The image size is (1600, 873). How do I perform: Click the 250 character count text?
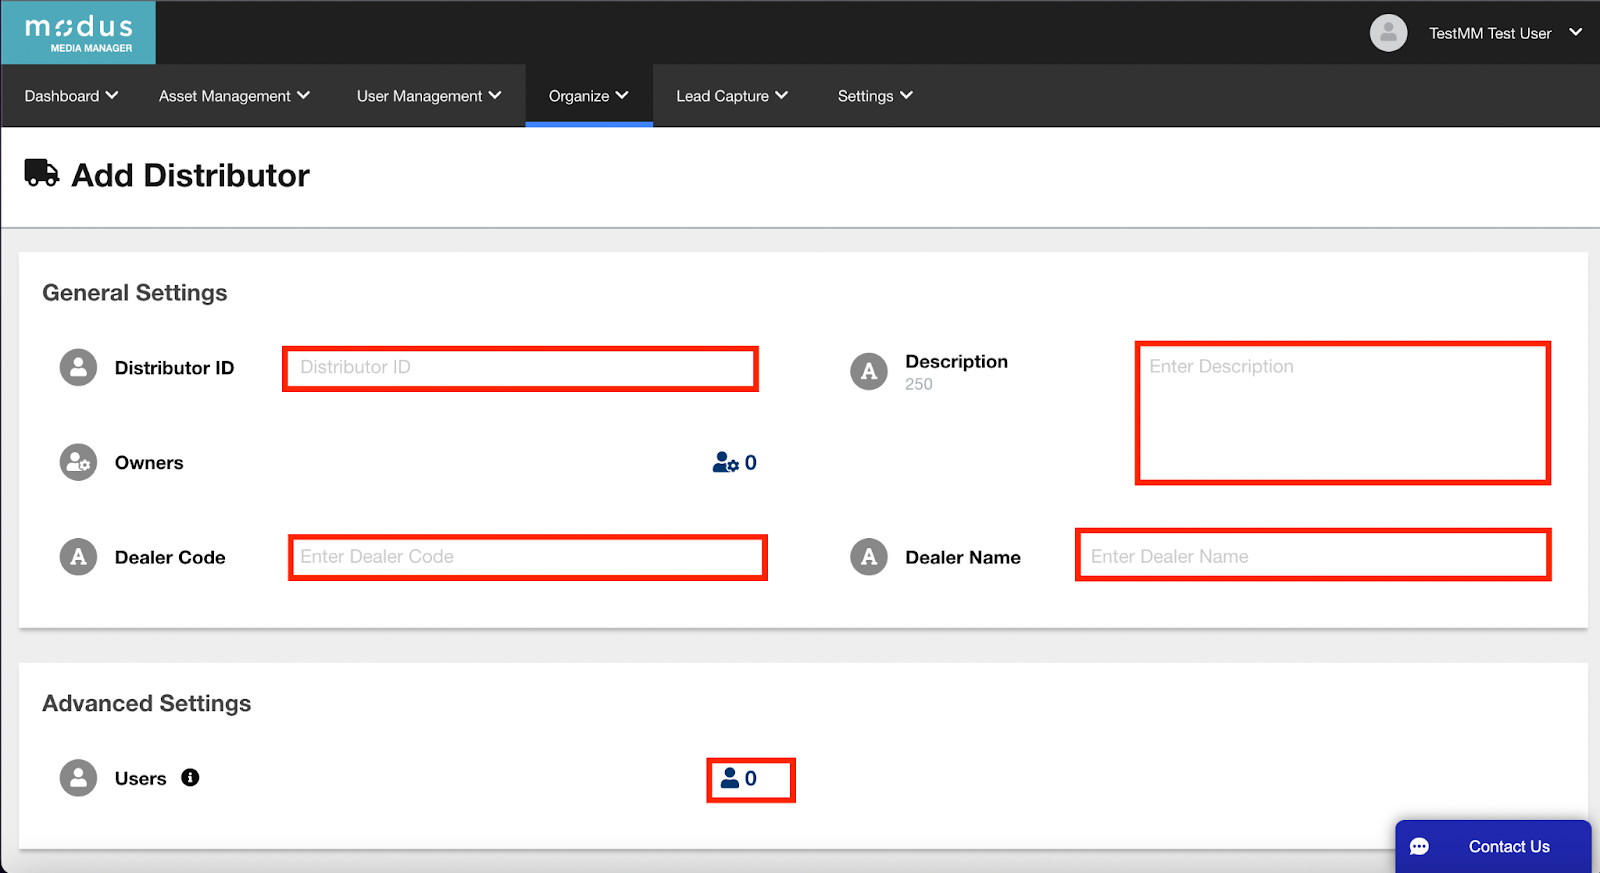919,384
